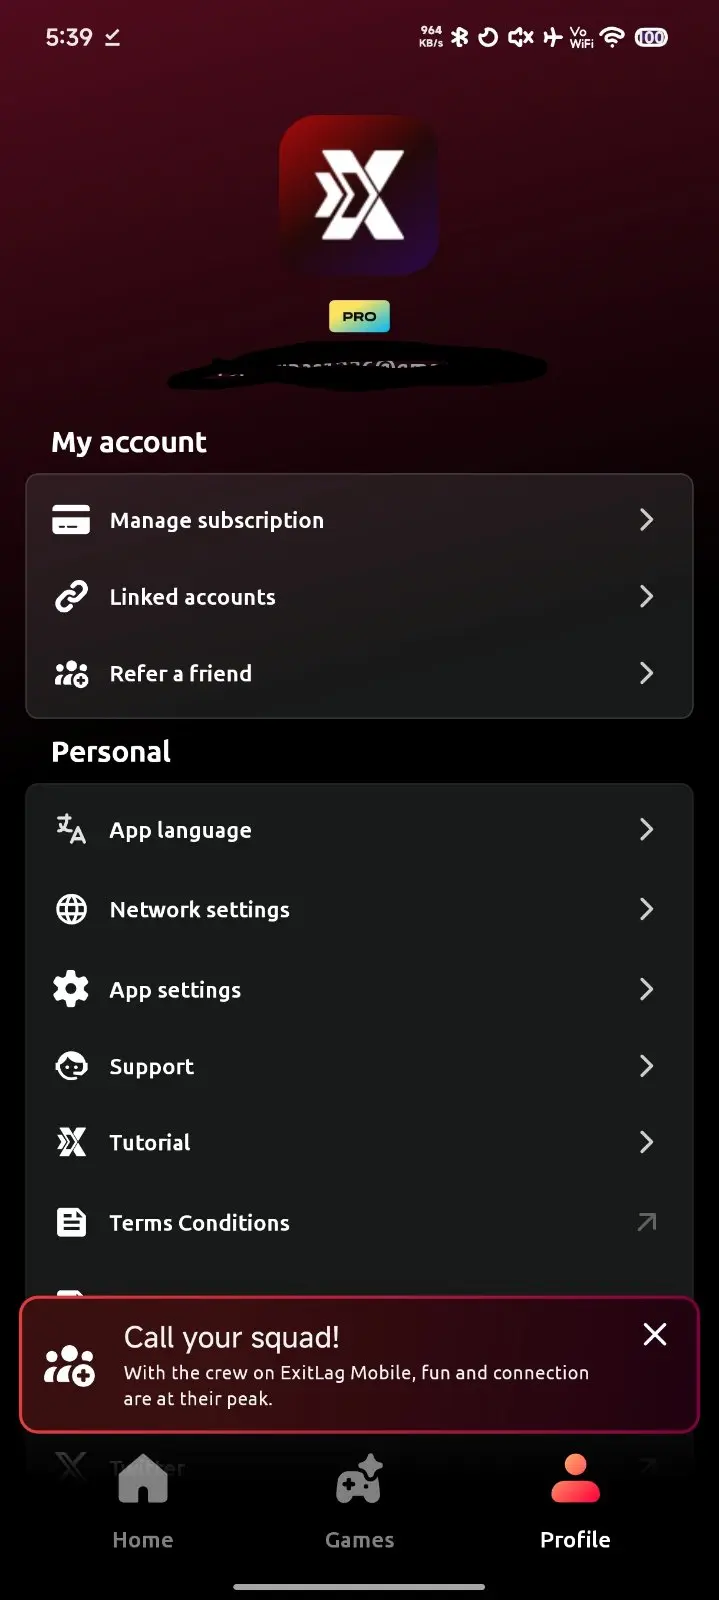
Task: Click the Refer a friend people icon
Action: point(71,673)
